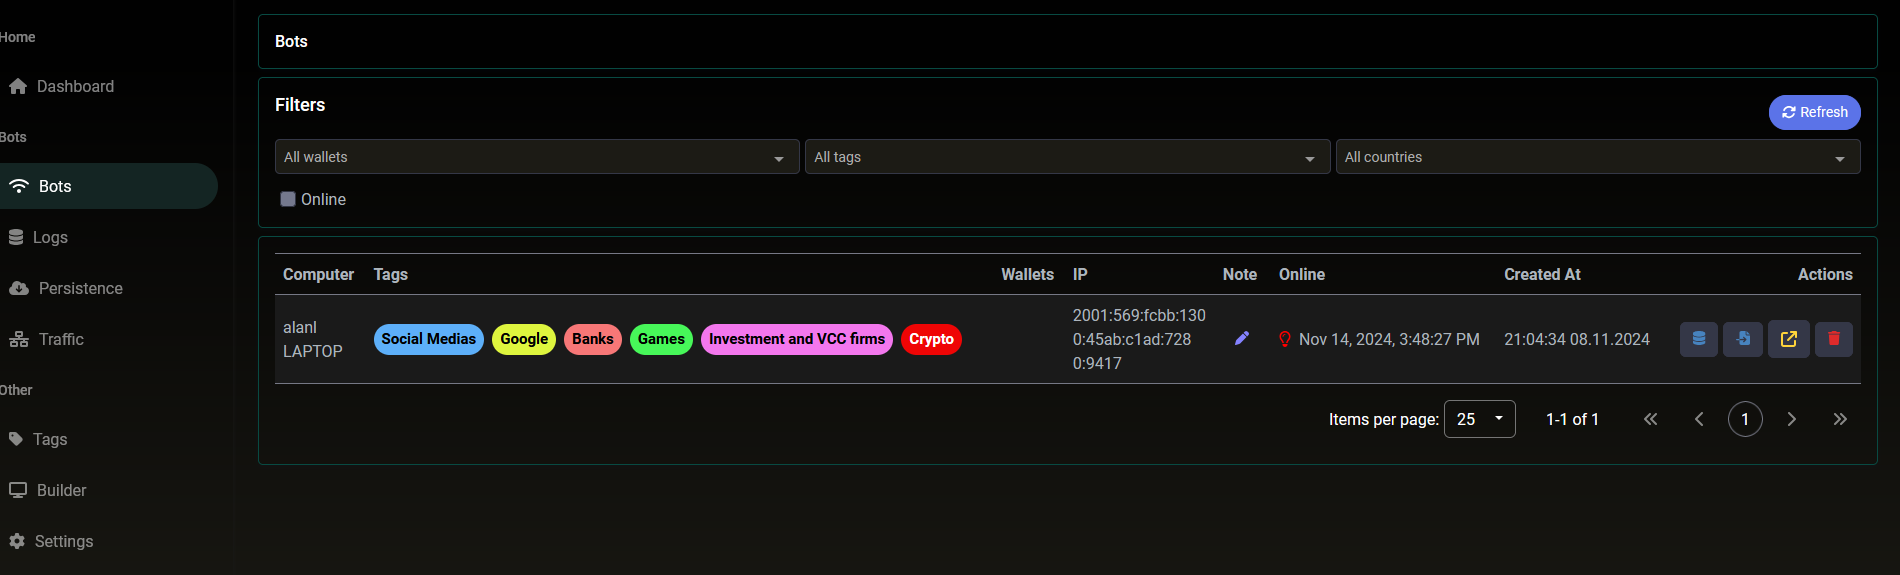Click the Note column header

click(x=1240, y=274)
